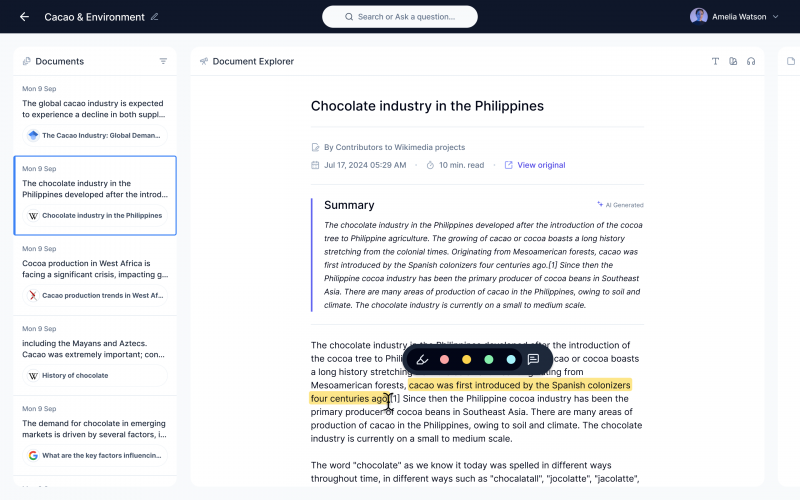Click the Documents panel heading
The image size is (800, 500).
point(60,61)
